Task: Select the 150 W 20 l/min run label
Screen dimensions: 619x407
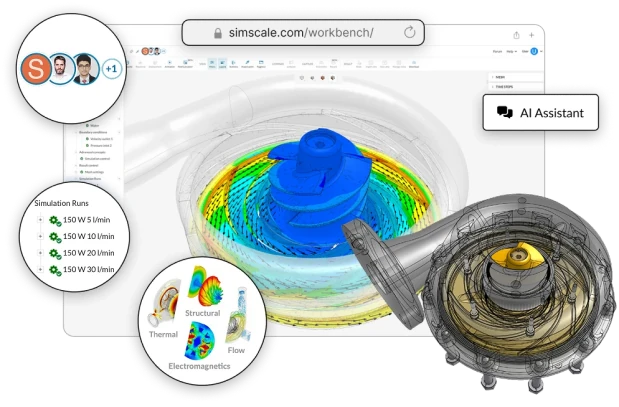Action: pyautogui.click(x=88, y=253)
